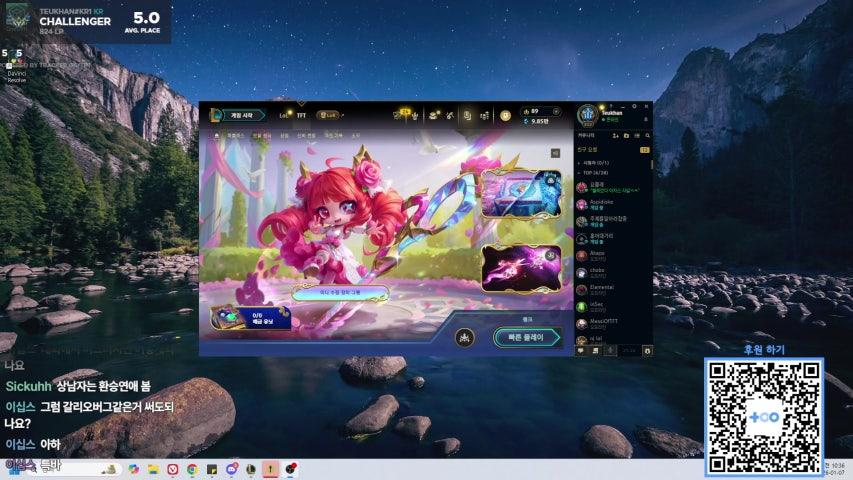853x480 pixels.
Task: Click the summoner profile avatar
Action: tap(587, 115)
